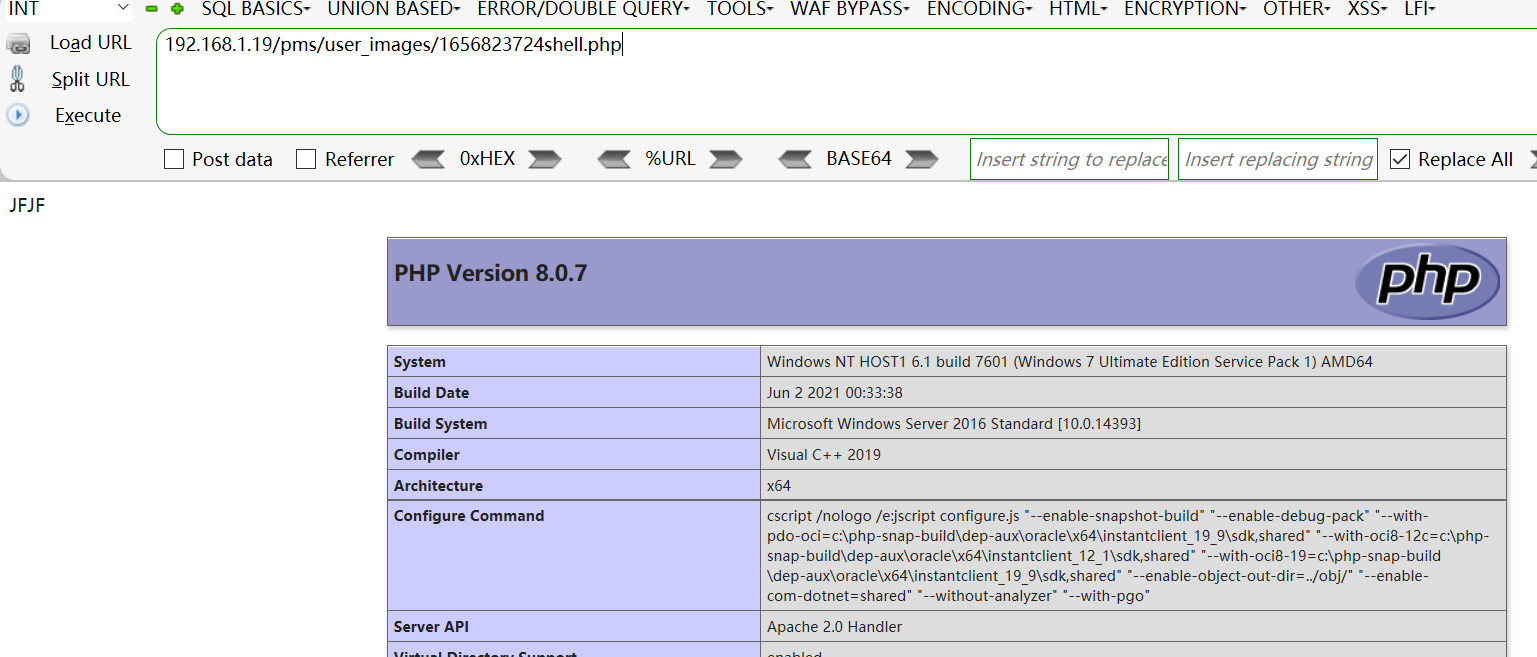
Task: Click left arrow beside %URL
Action: pyautogui.click(x=614, y=159)
